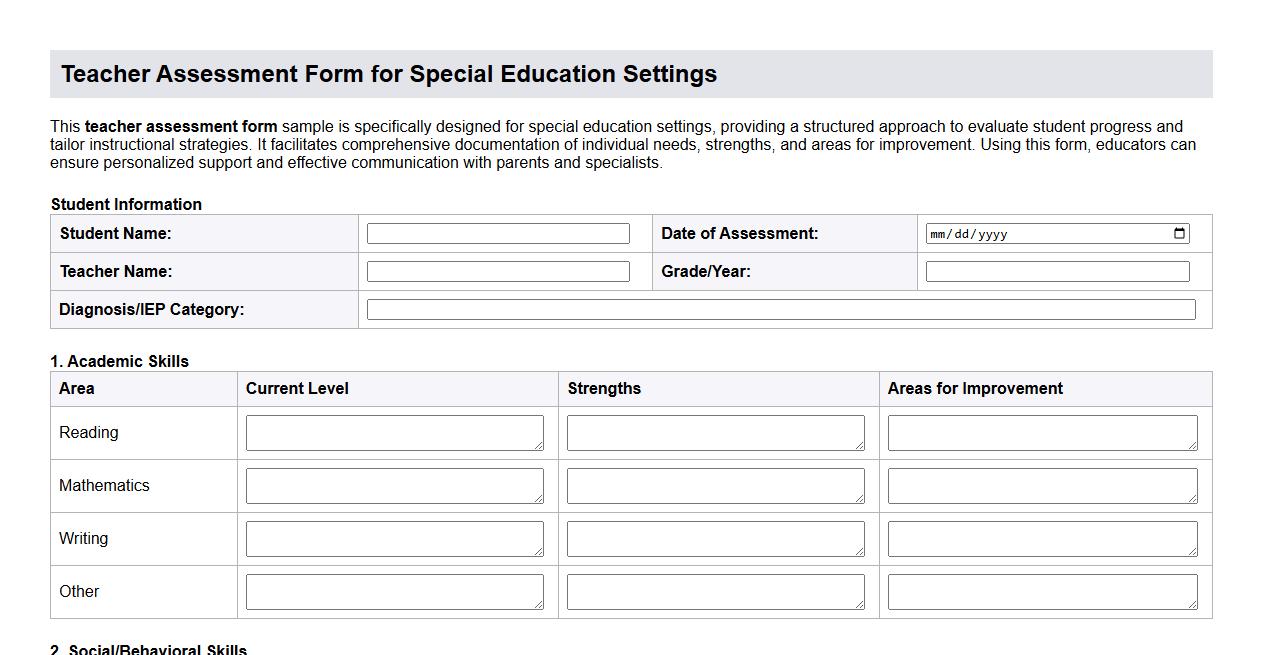This screenshot has height=655, width=1263.
Task: Click the Teacher Name input field
Action: pos(497,270)
